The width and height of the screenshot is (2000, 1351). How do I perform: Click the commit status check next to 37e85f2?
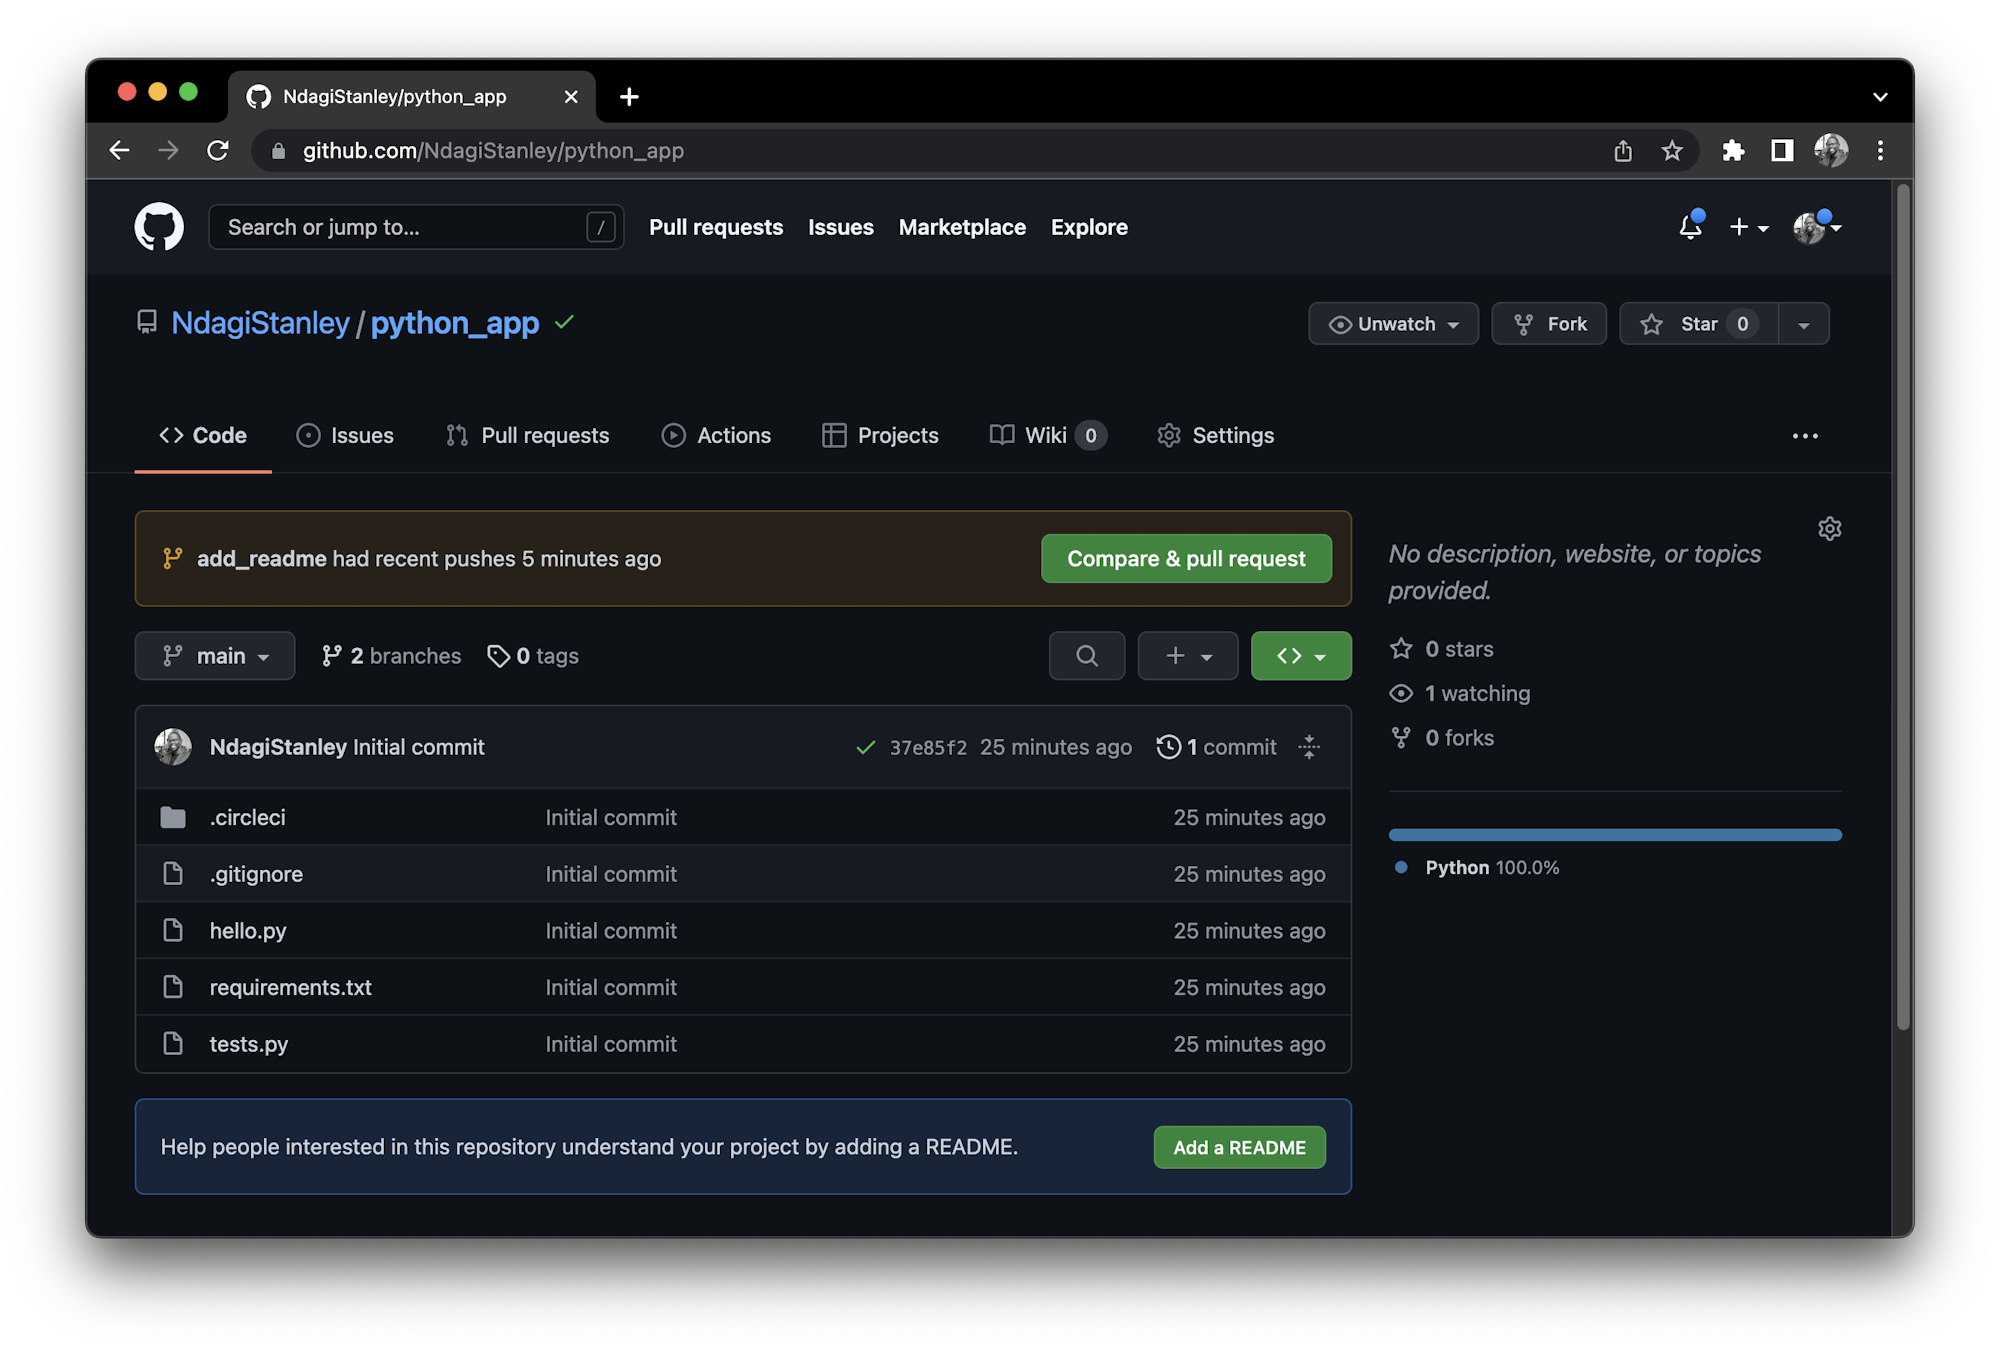[x=866, y=747]
